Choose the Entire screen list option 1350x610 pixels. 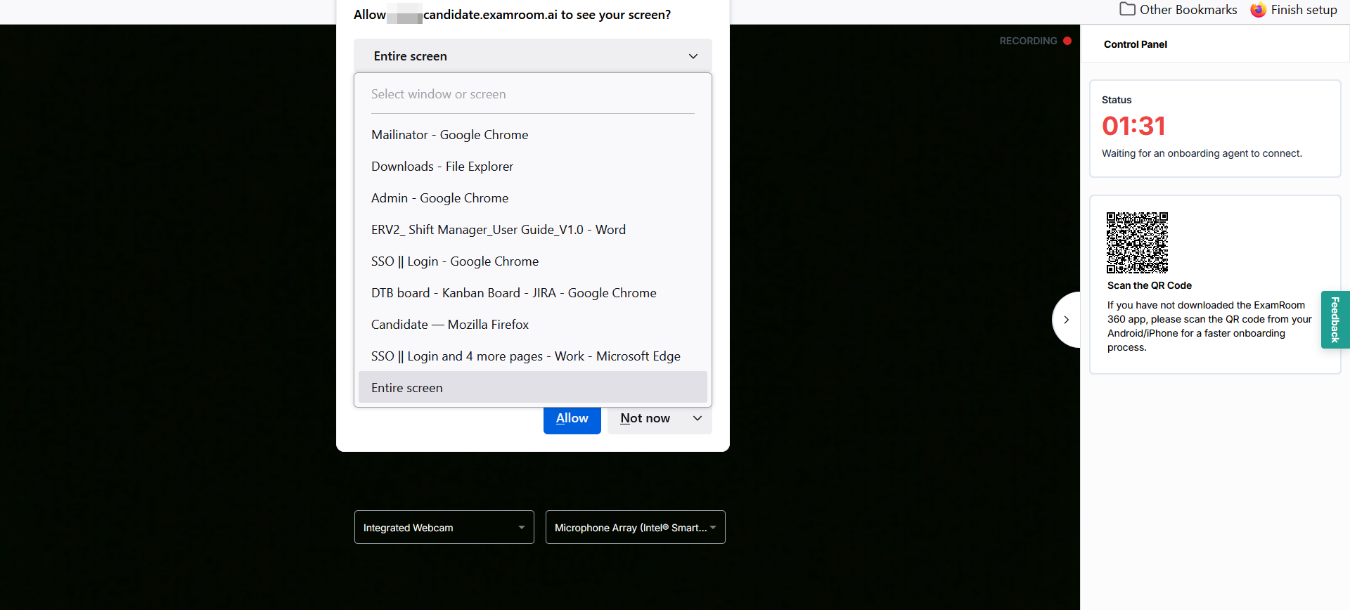(407, 388)
